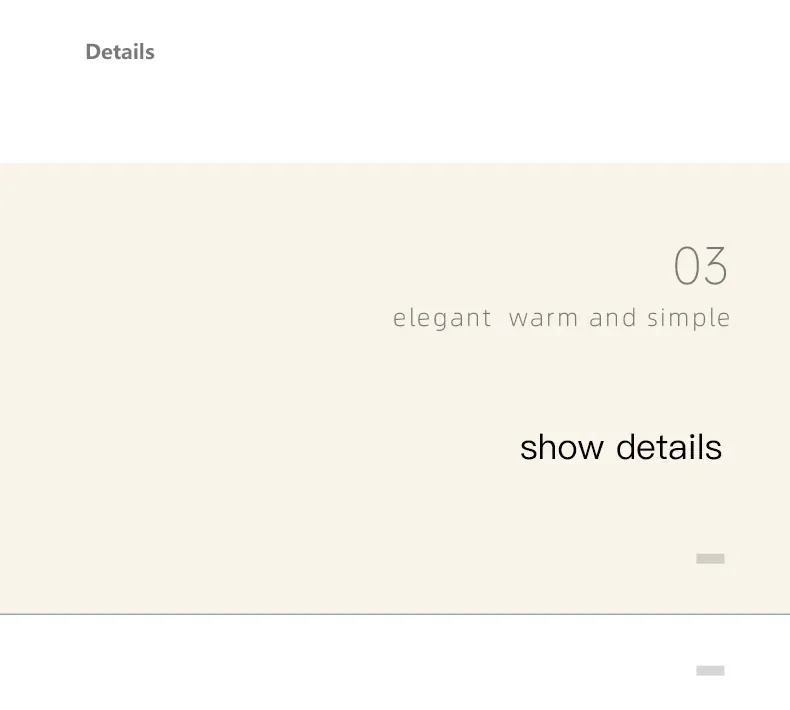790x710 pixels.
Task: Click the word "warm" in the tagline
Action: pos(543,318)
